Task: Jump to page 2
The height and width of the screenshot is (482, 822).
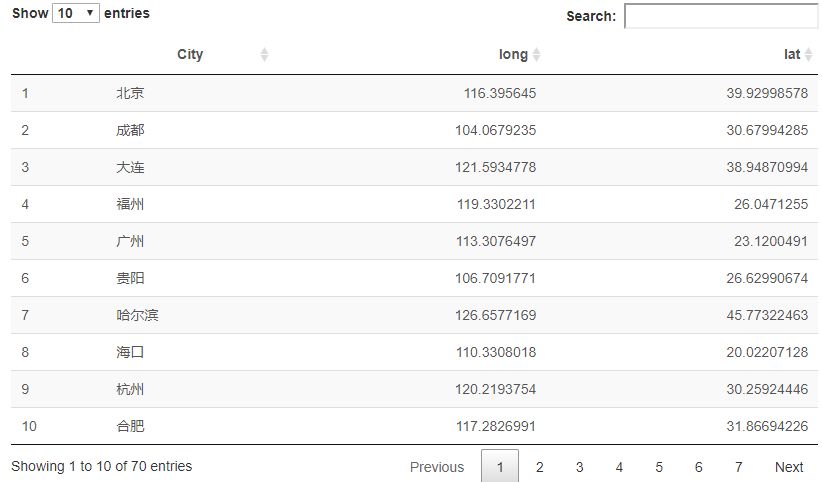Action: (539, 467)
